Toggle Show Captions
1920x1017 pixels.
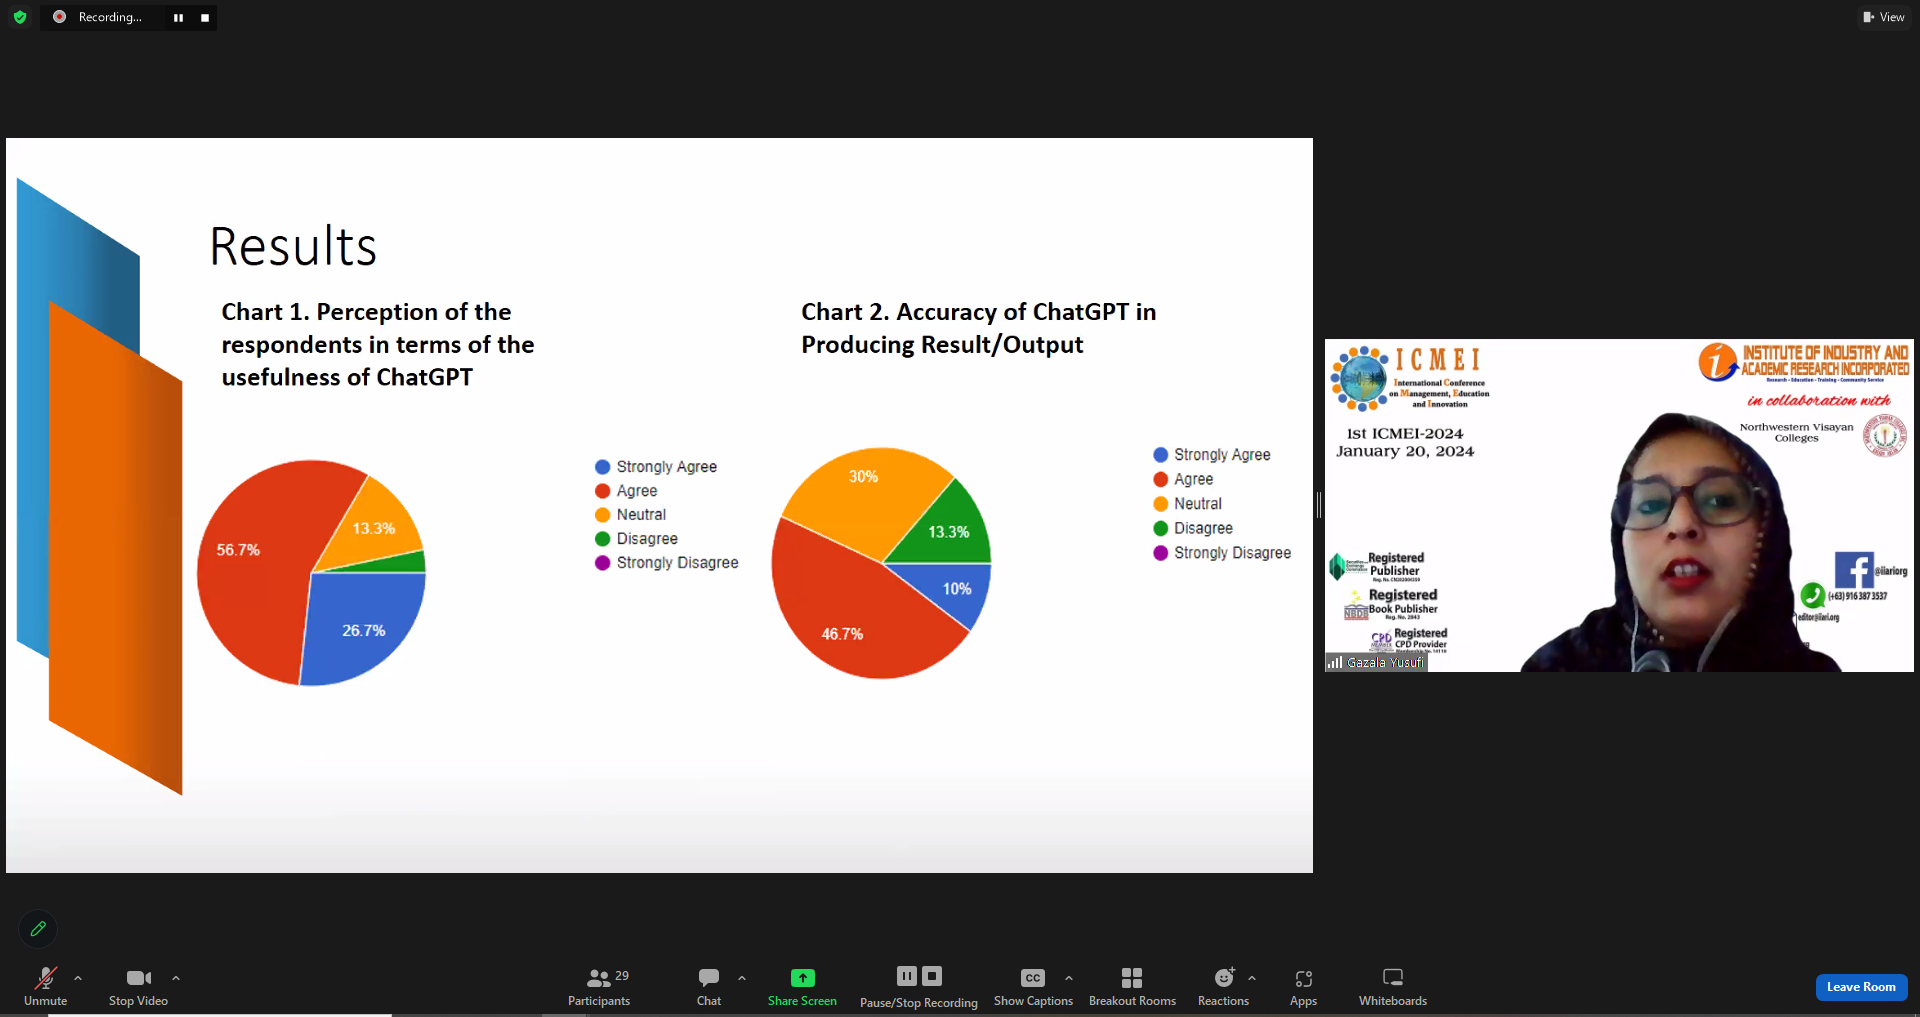(1033, 986)
